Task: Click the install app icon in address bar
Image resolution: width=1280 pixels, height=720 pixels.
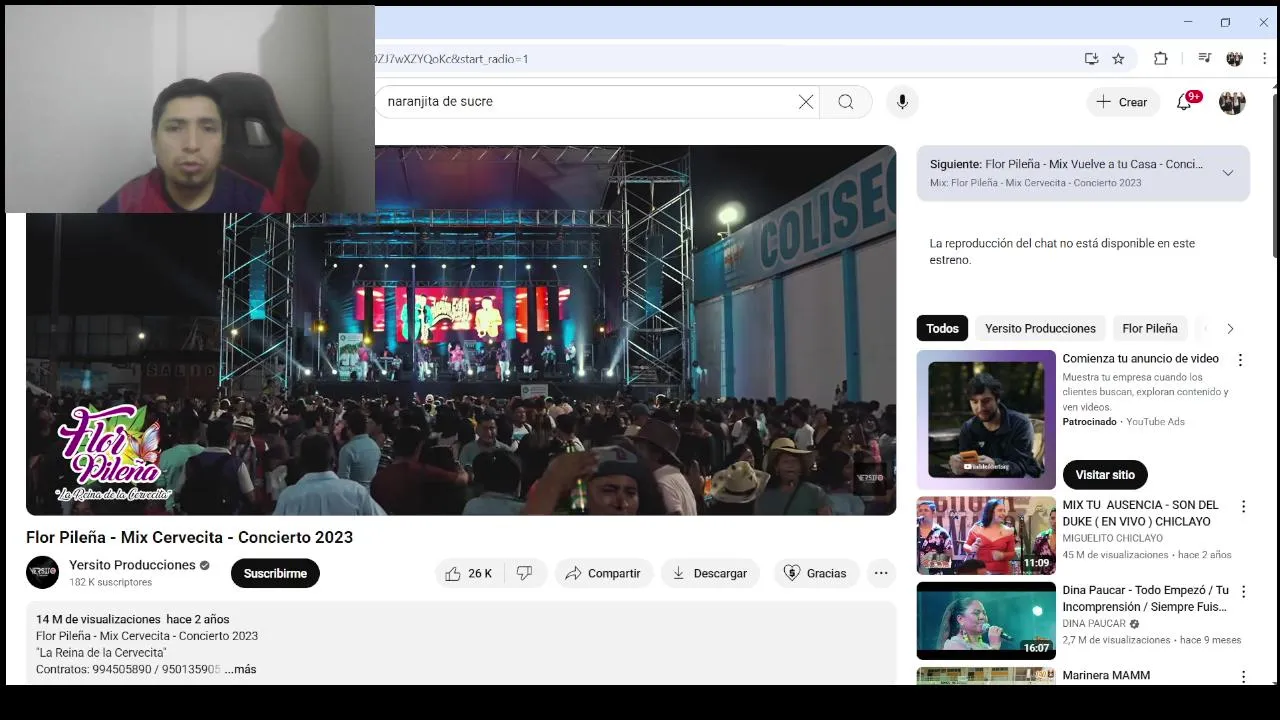Action: point(1091,59)
